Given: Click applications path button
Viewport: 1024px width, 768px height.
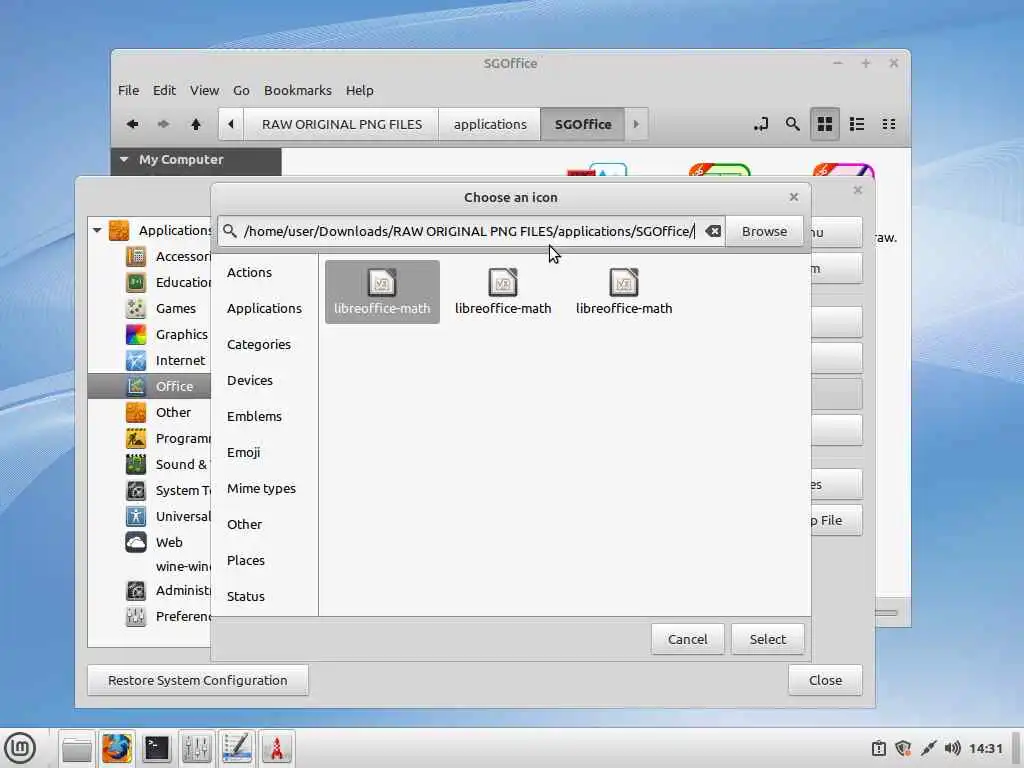Looking at the screenshot, I should (490, 124).
